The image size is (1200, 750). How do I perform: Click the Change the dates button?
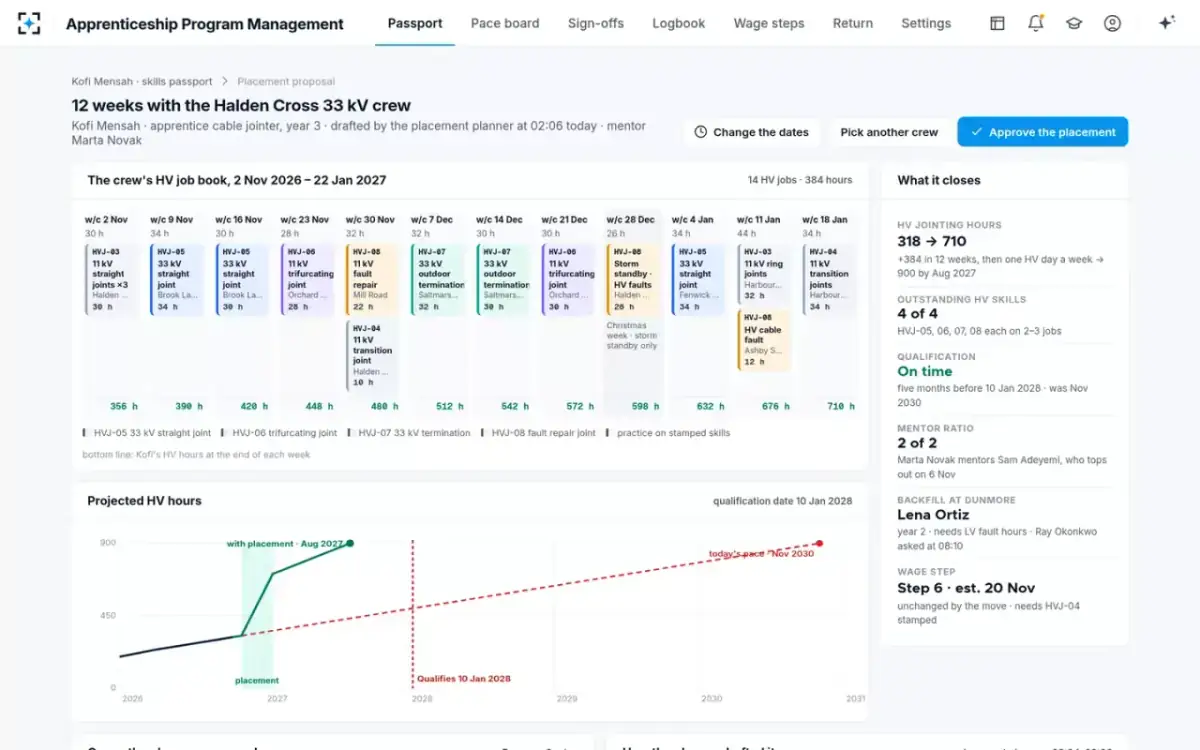[752, 132]
